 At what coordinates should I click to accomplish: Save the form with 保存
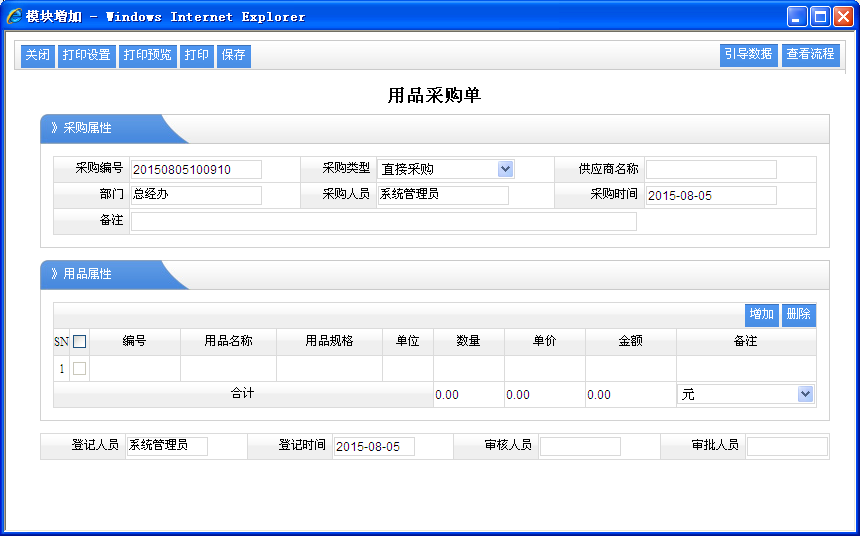point(234,56)
